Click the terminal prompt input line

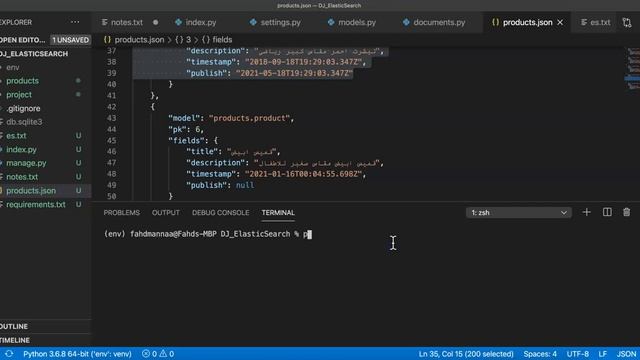click(207, 234)
